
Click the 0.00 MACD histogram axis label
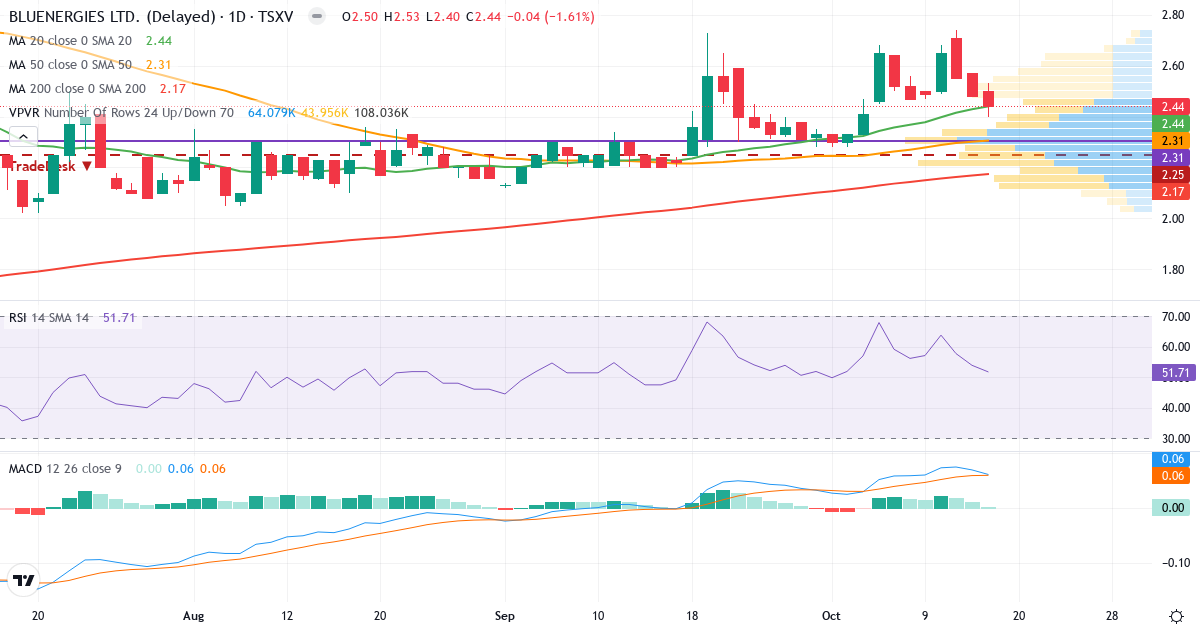click(x=1173, y=508)
